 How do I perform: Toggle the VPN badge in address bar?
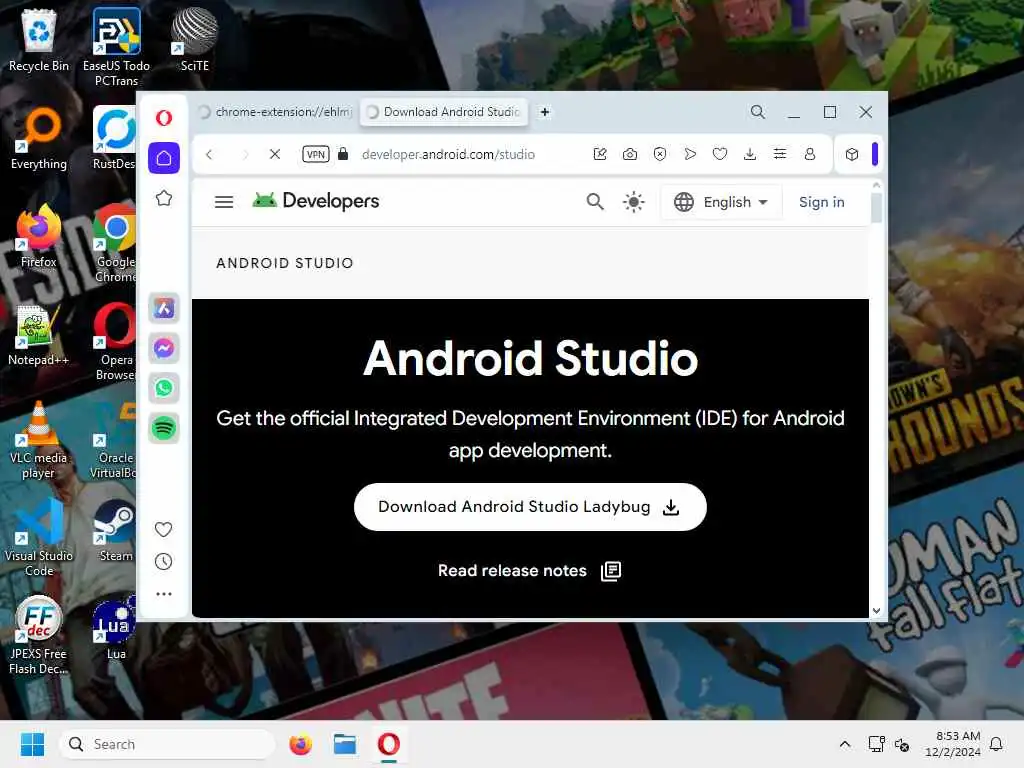pyautogui.click(x=315, y=154)
